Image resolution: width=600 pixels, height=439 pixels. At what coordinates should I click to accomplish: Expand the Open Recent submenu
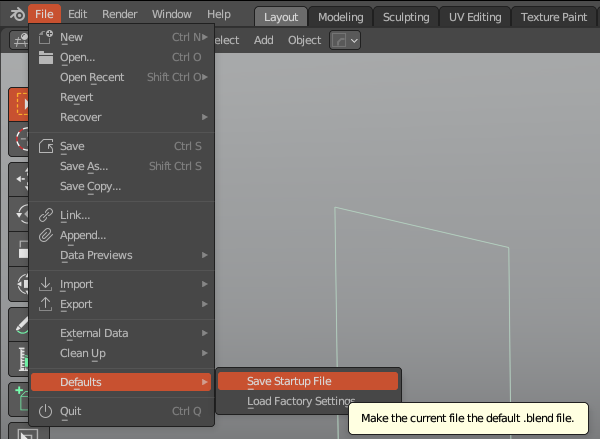121,77
